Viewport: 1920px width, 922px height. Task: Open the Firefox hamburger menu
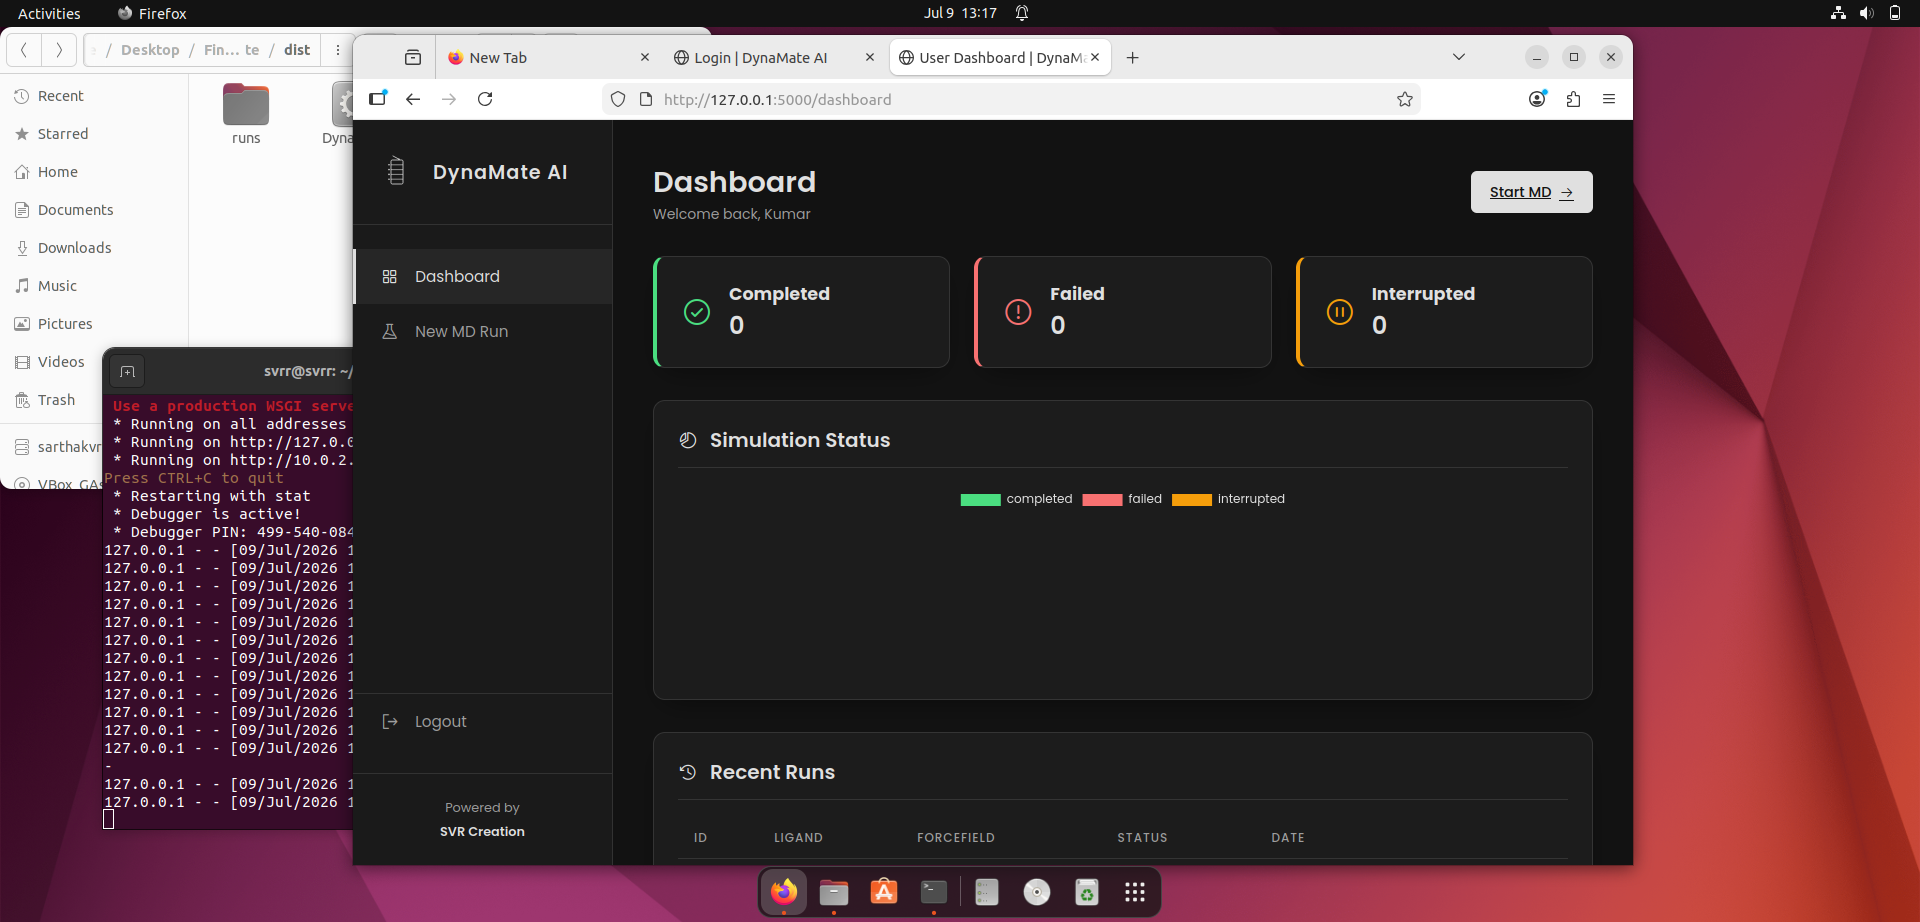(x=1609, y=99)
